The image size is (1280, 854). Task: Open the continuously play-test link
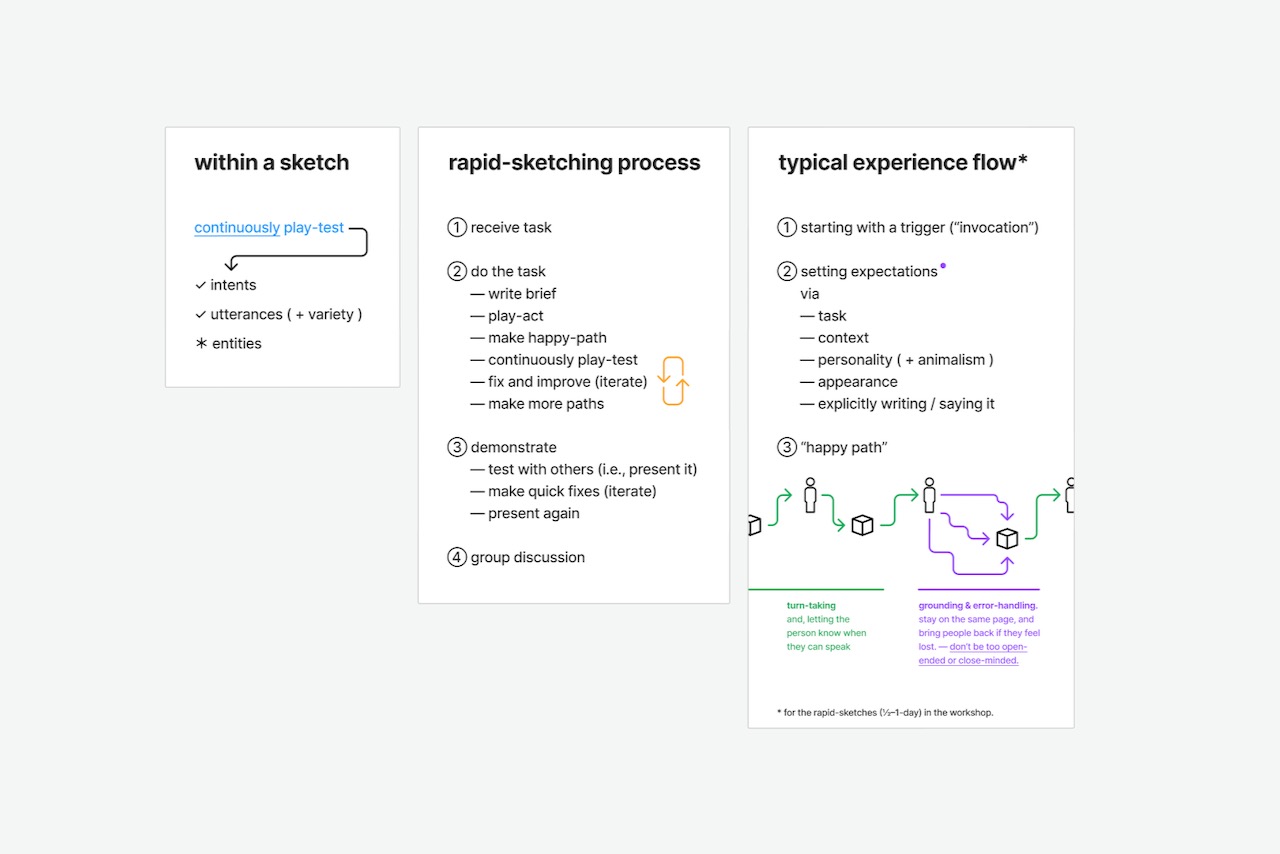(x=269, y=228)
